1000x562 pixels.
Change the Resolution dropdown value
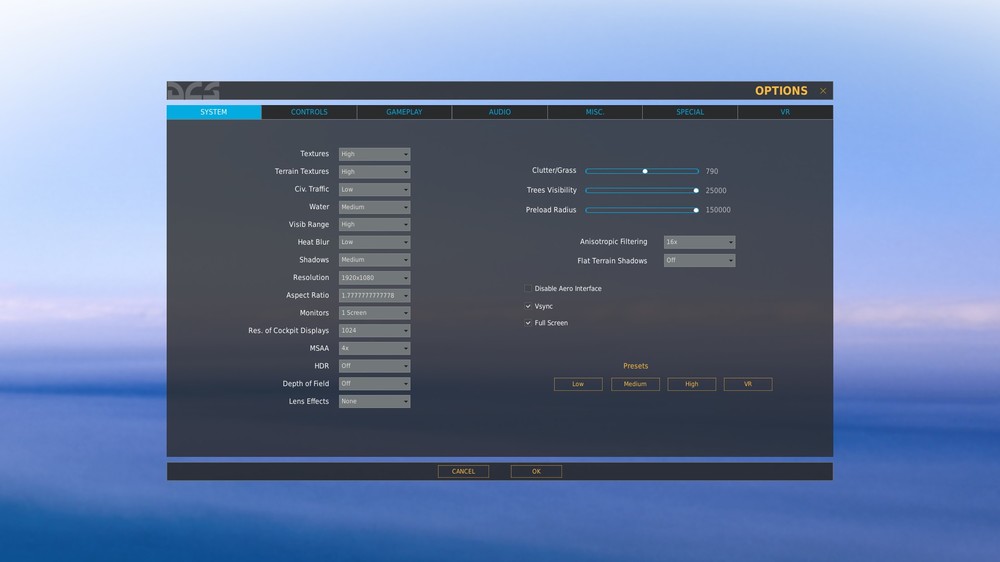[x=374, y=277]
